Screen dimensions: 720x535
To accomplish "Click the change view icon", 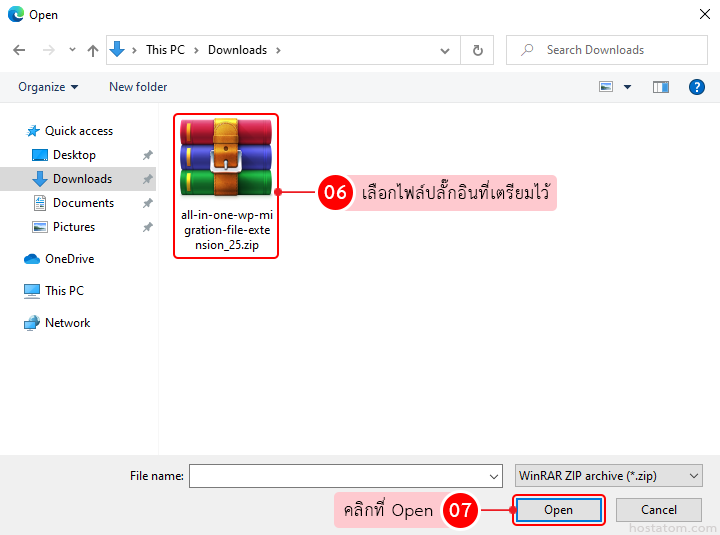I will coord(606,87).
